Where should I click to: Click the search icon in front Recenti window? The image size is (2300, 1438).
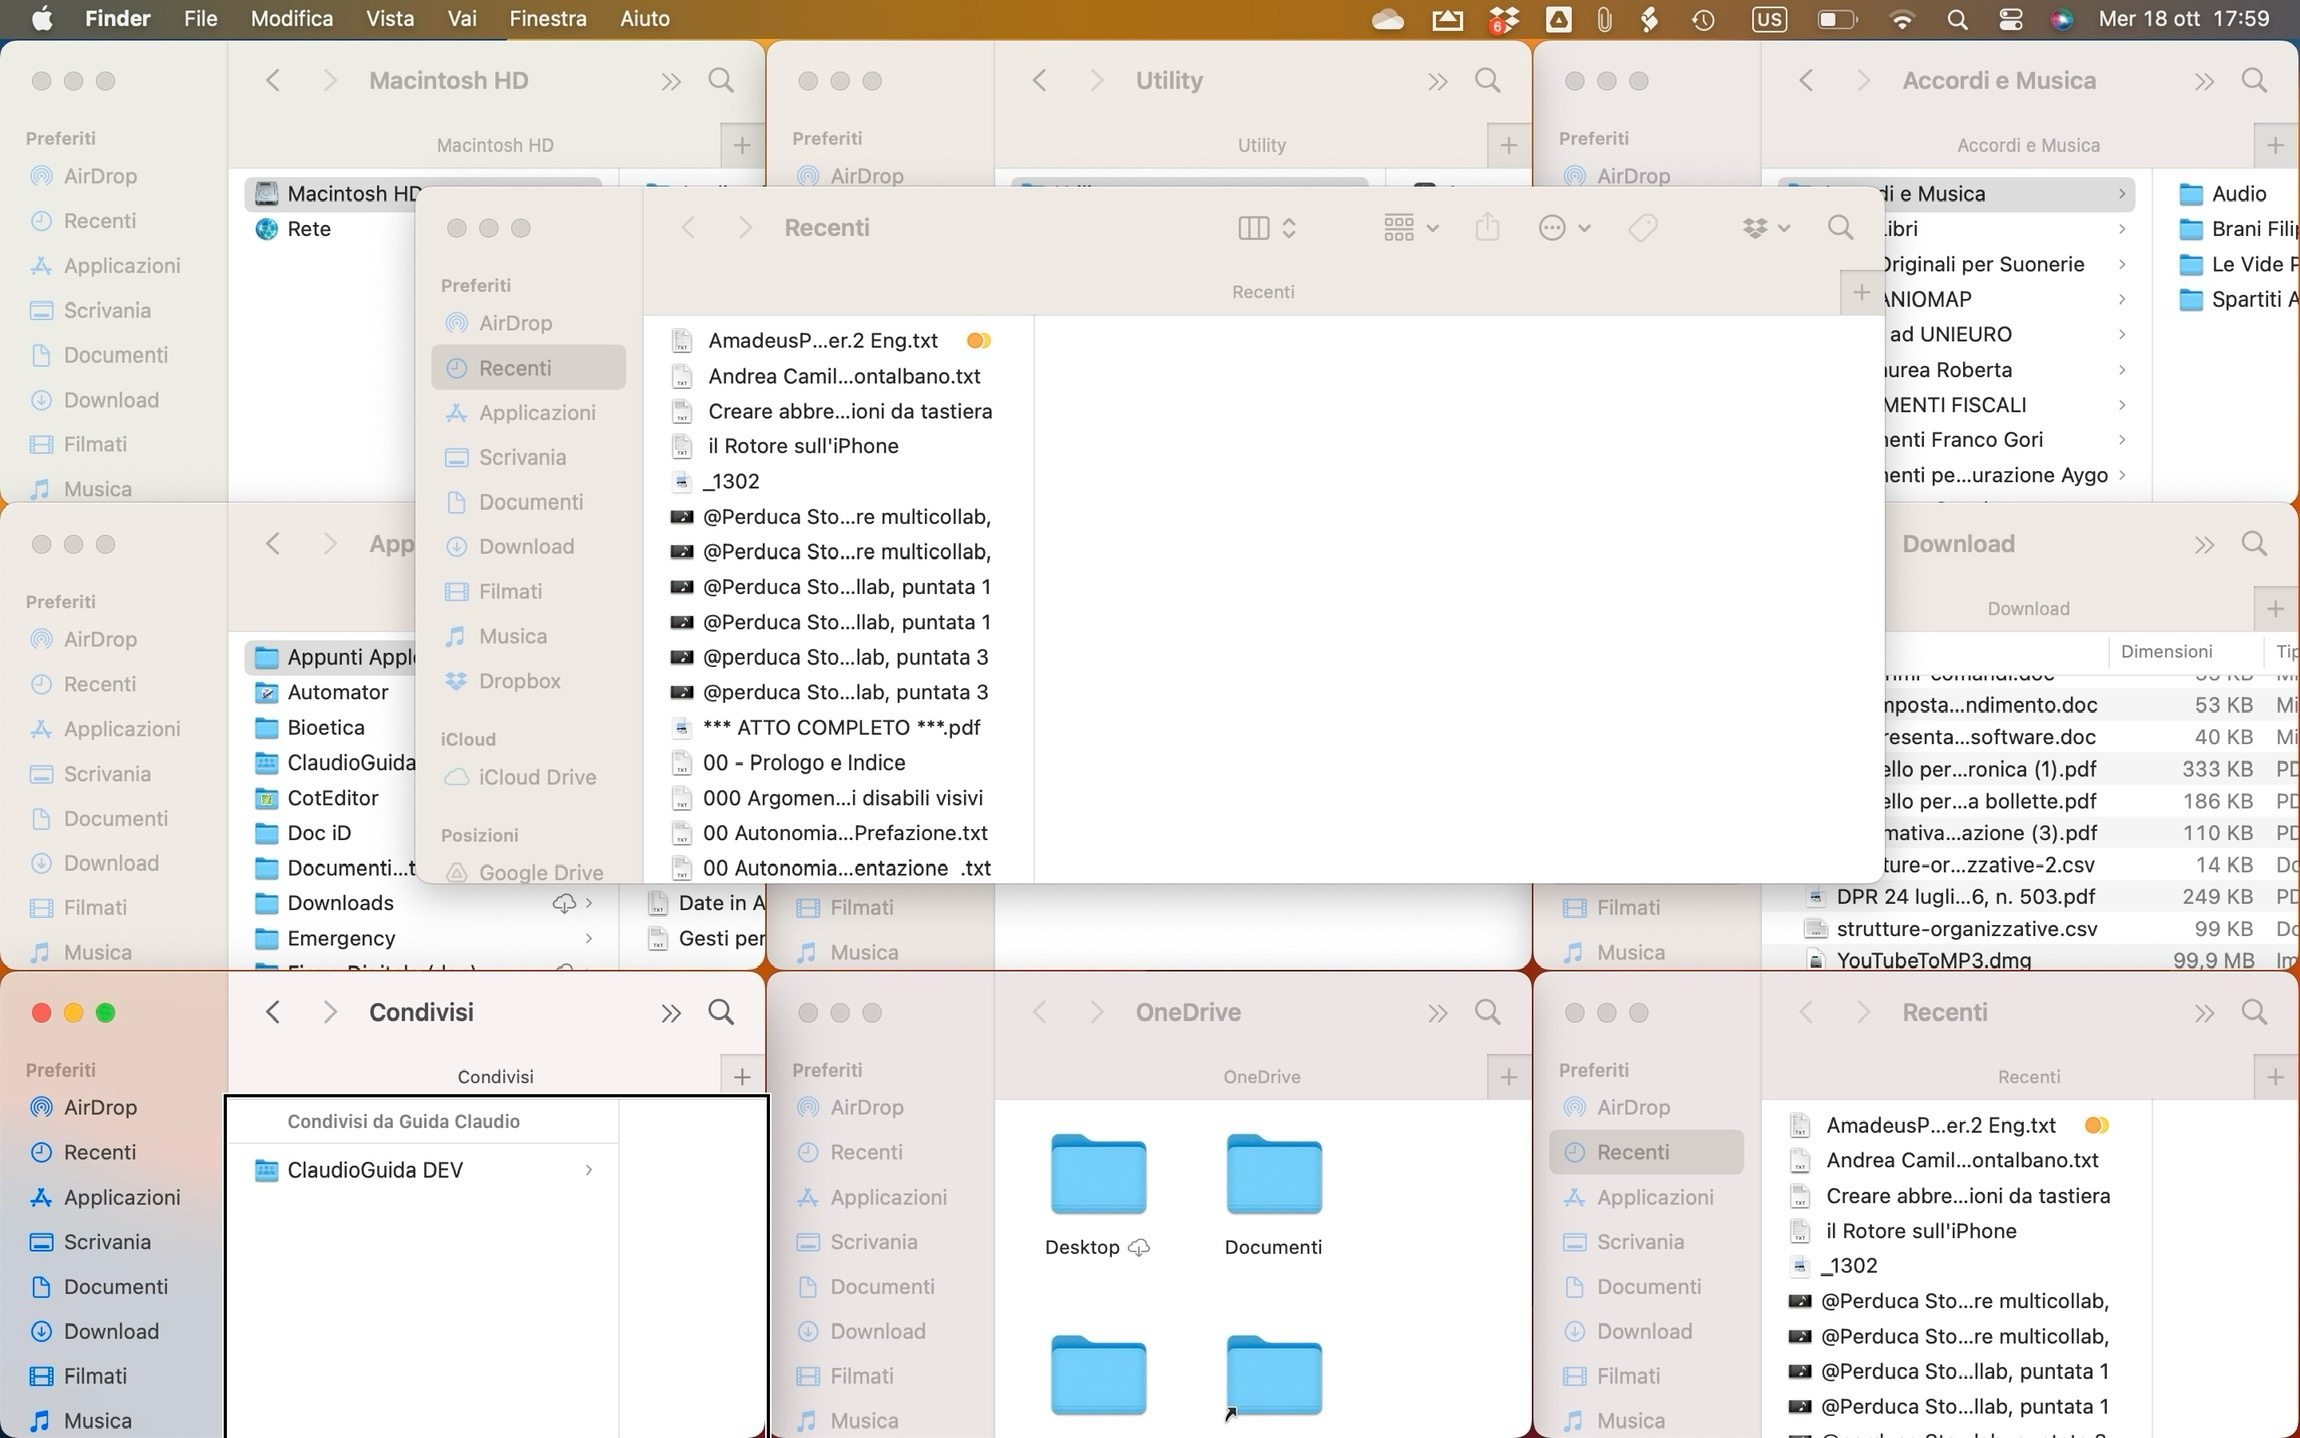(1840, 228)
